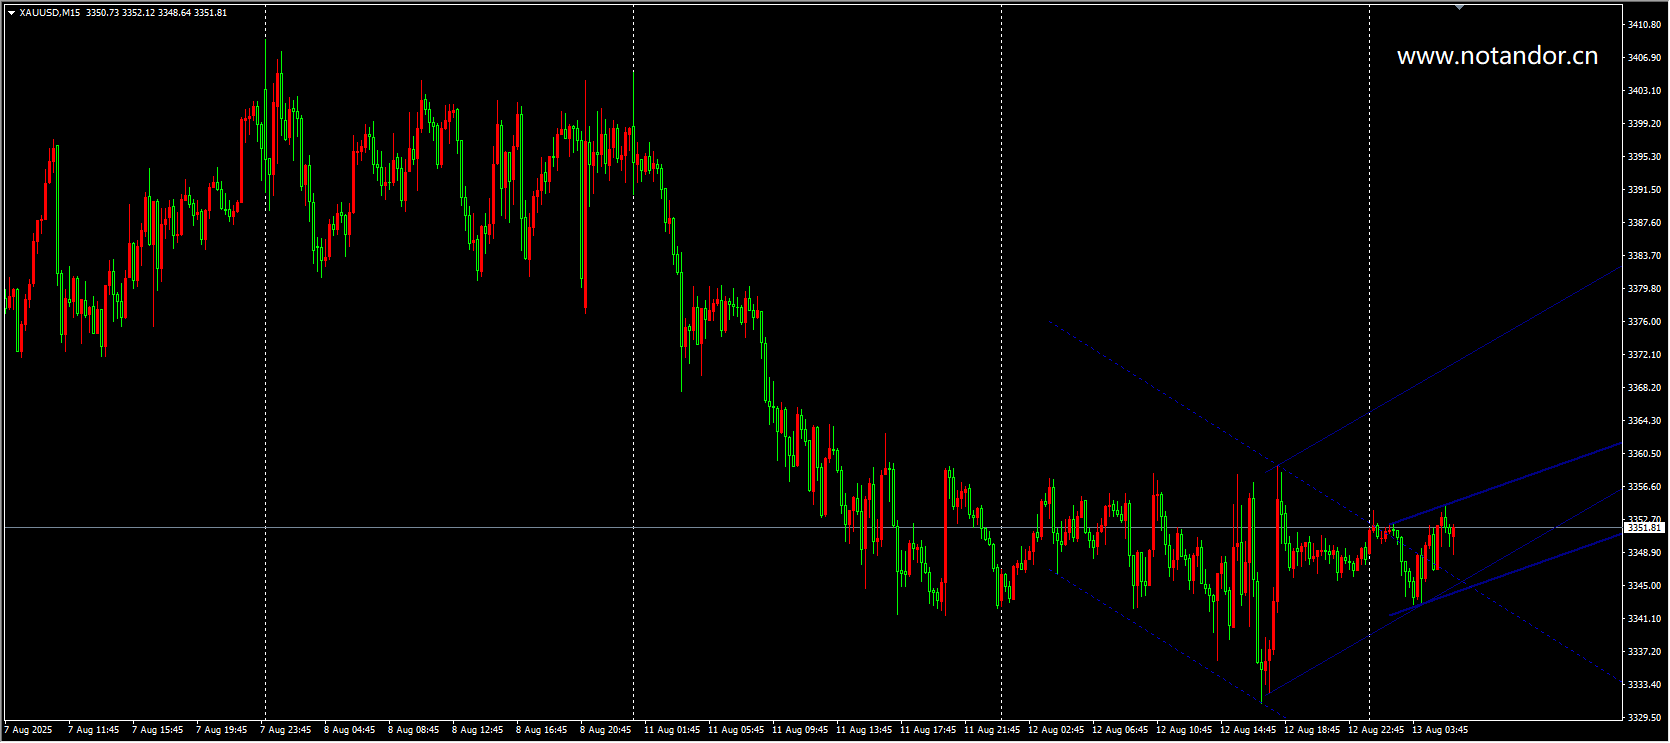Click the '8 Aug 20:45' time label

tap(605, 730)
